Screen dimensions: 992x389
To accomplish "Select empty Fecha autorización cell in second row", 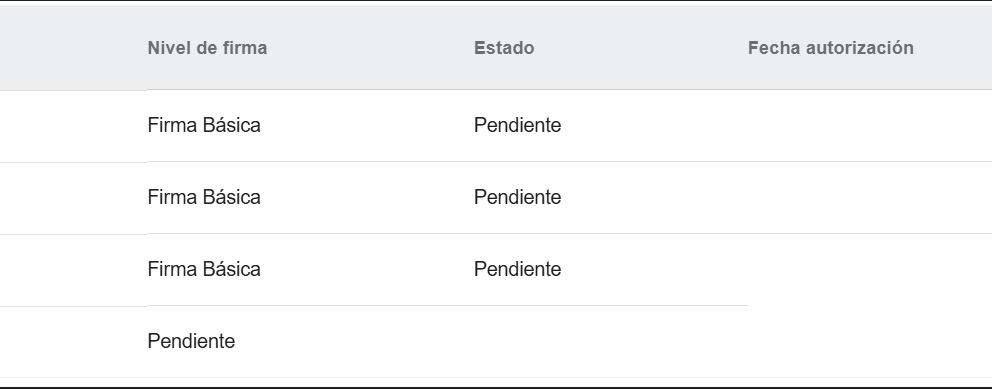I will coord(870,197).
